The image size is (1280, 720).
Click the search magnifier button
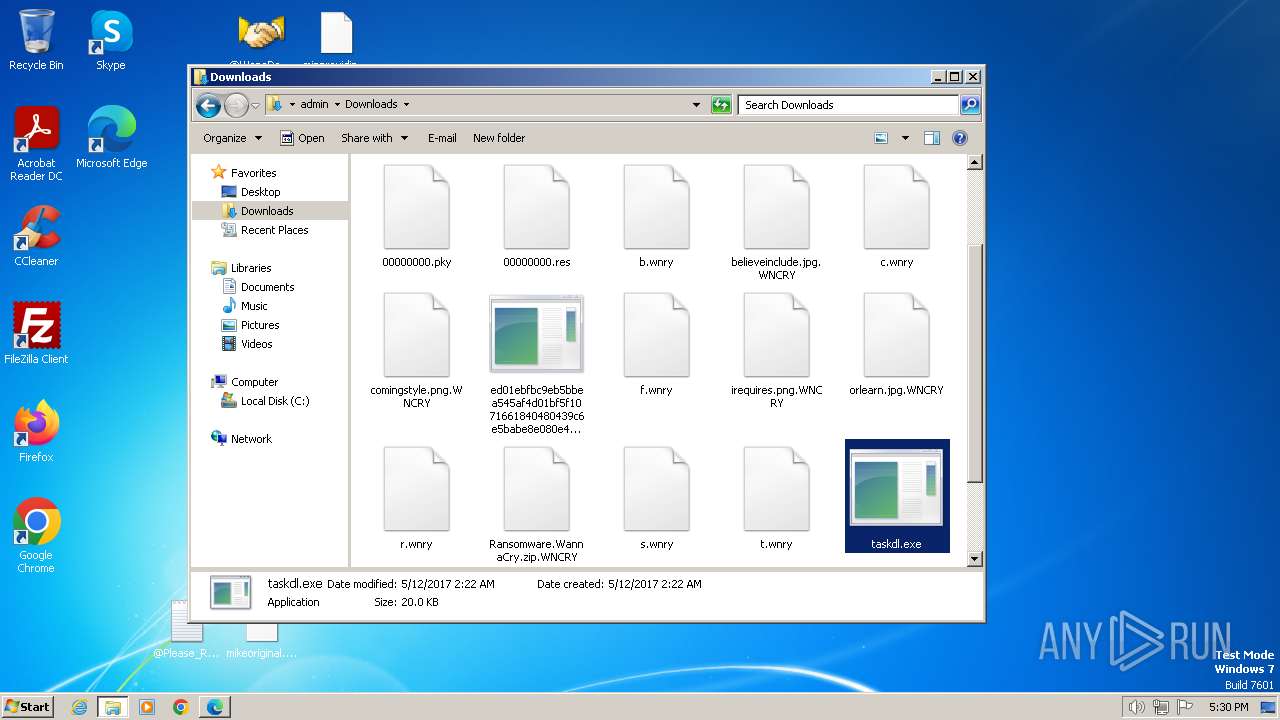click(970, 104)
